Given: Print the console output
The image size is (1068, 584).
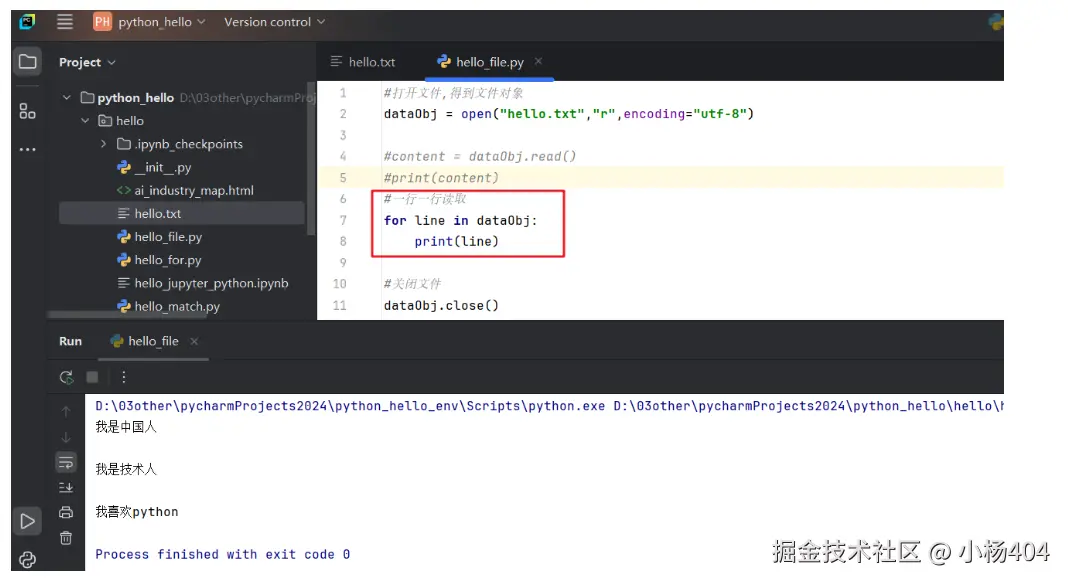Looking at the screenshot, I should coord(66,512).
